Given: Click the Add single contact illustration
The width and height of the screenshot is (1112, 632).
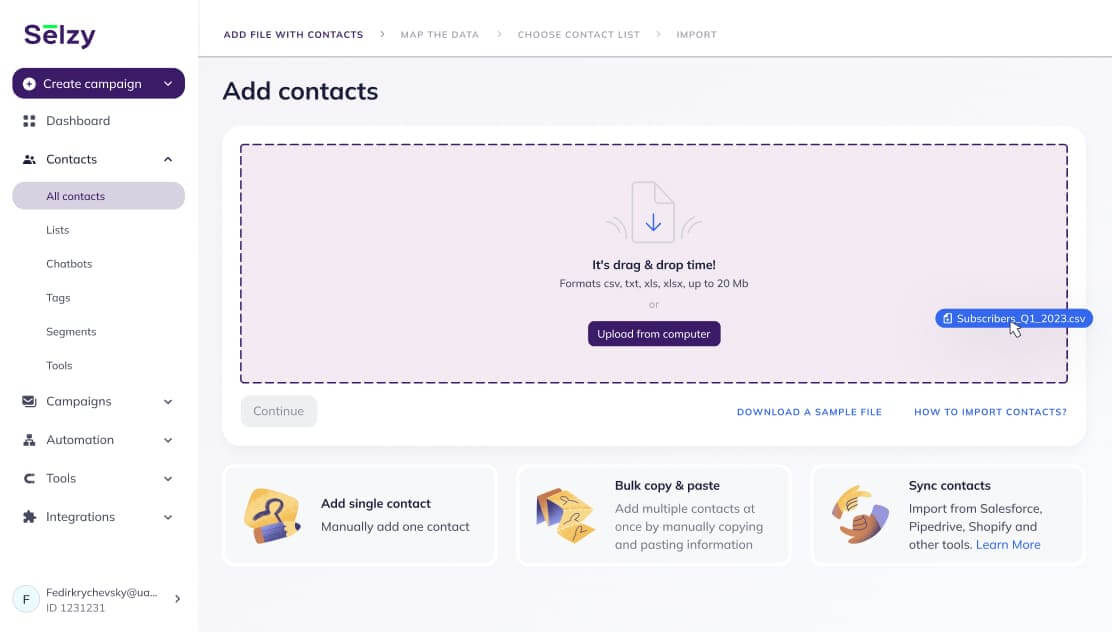Looking at the screenshot, I should [x=274, y=515].
